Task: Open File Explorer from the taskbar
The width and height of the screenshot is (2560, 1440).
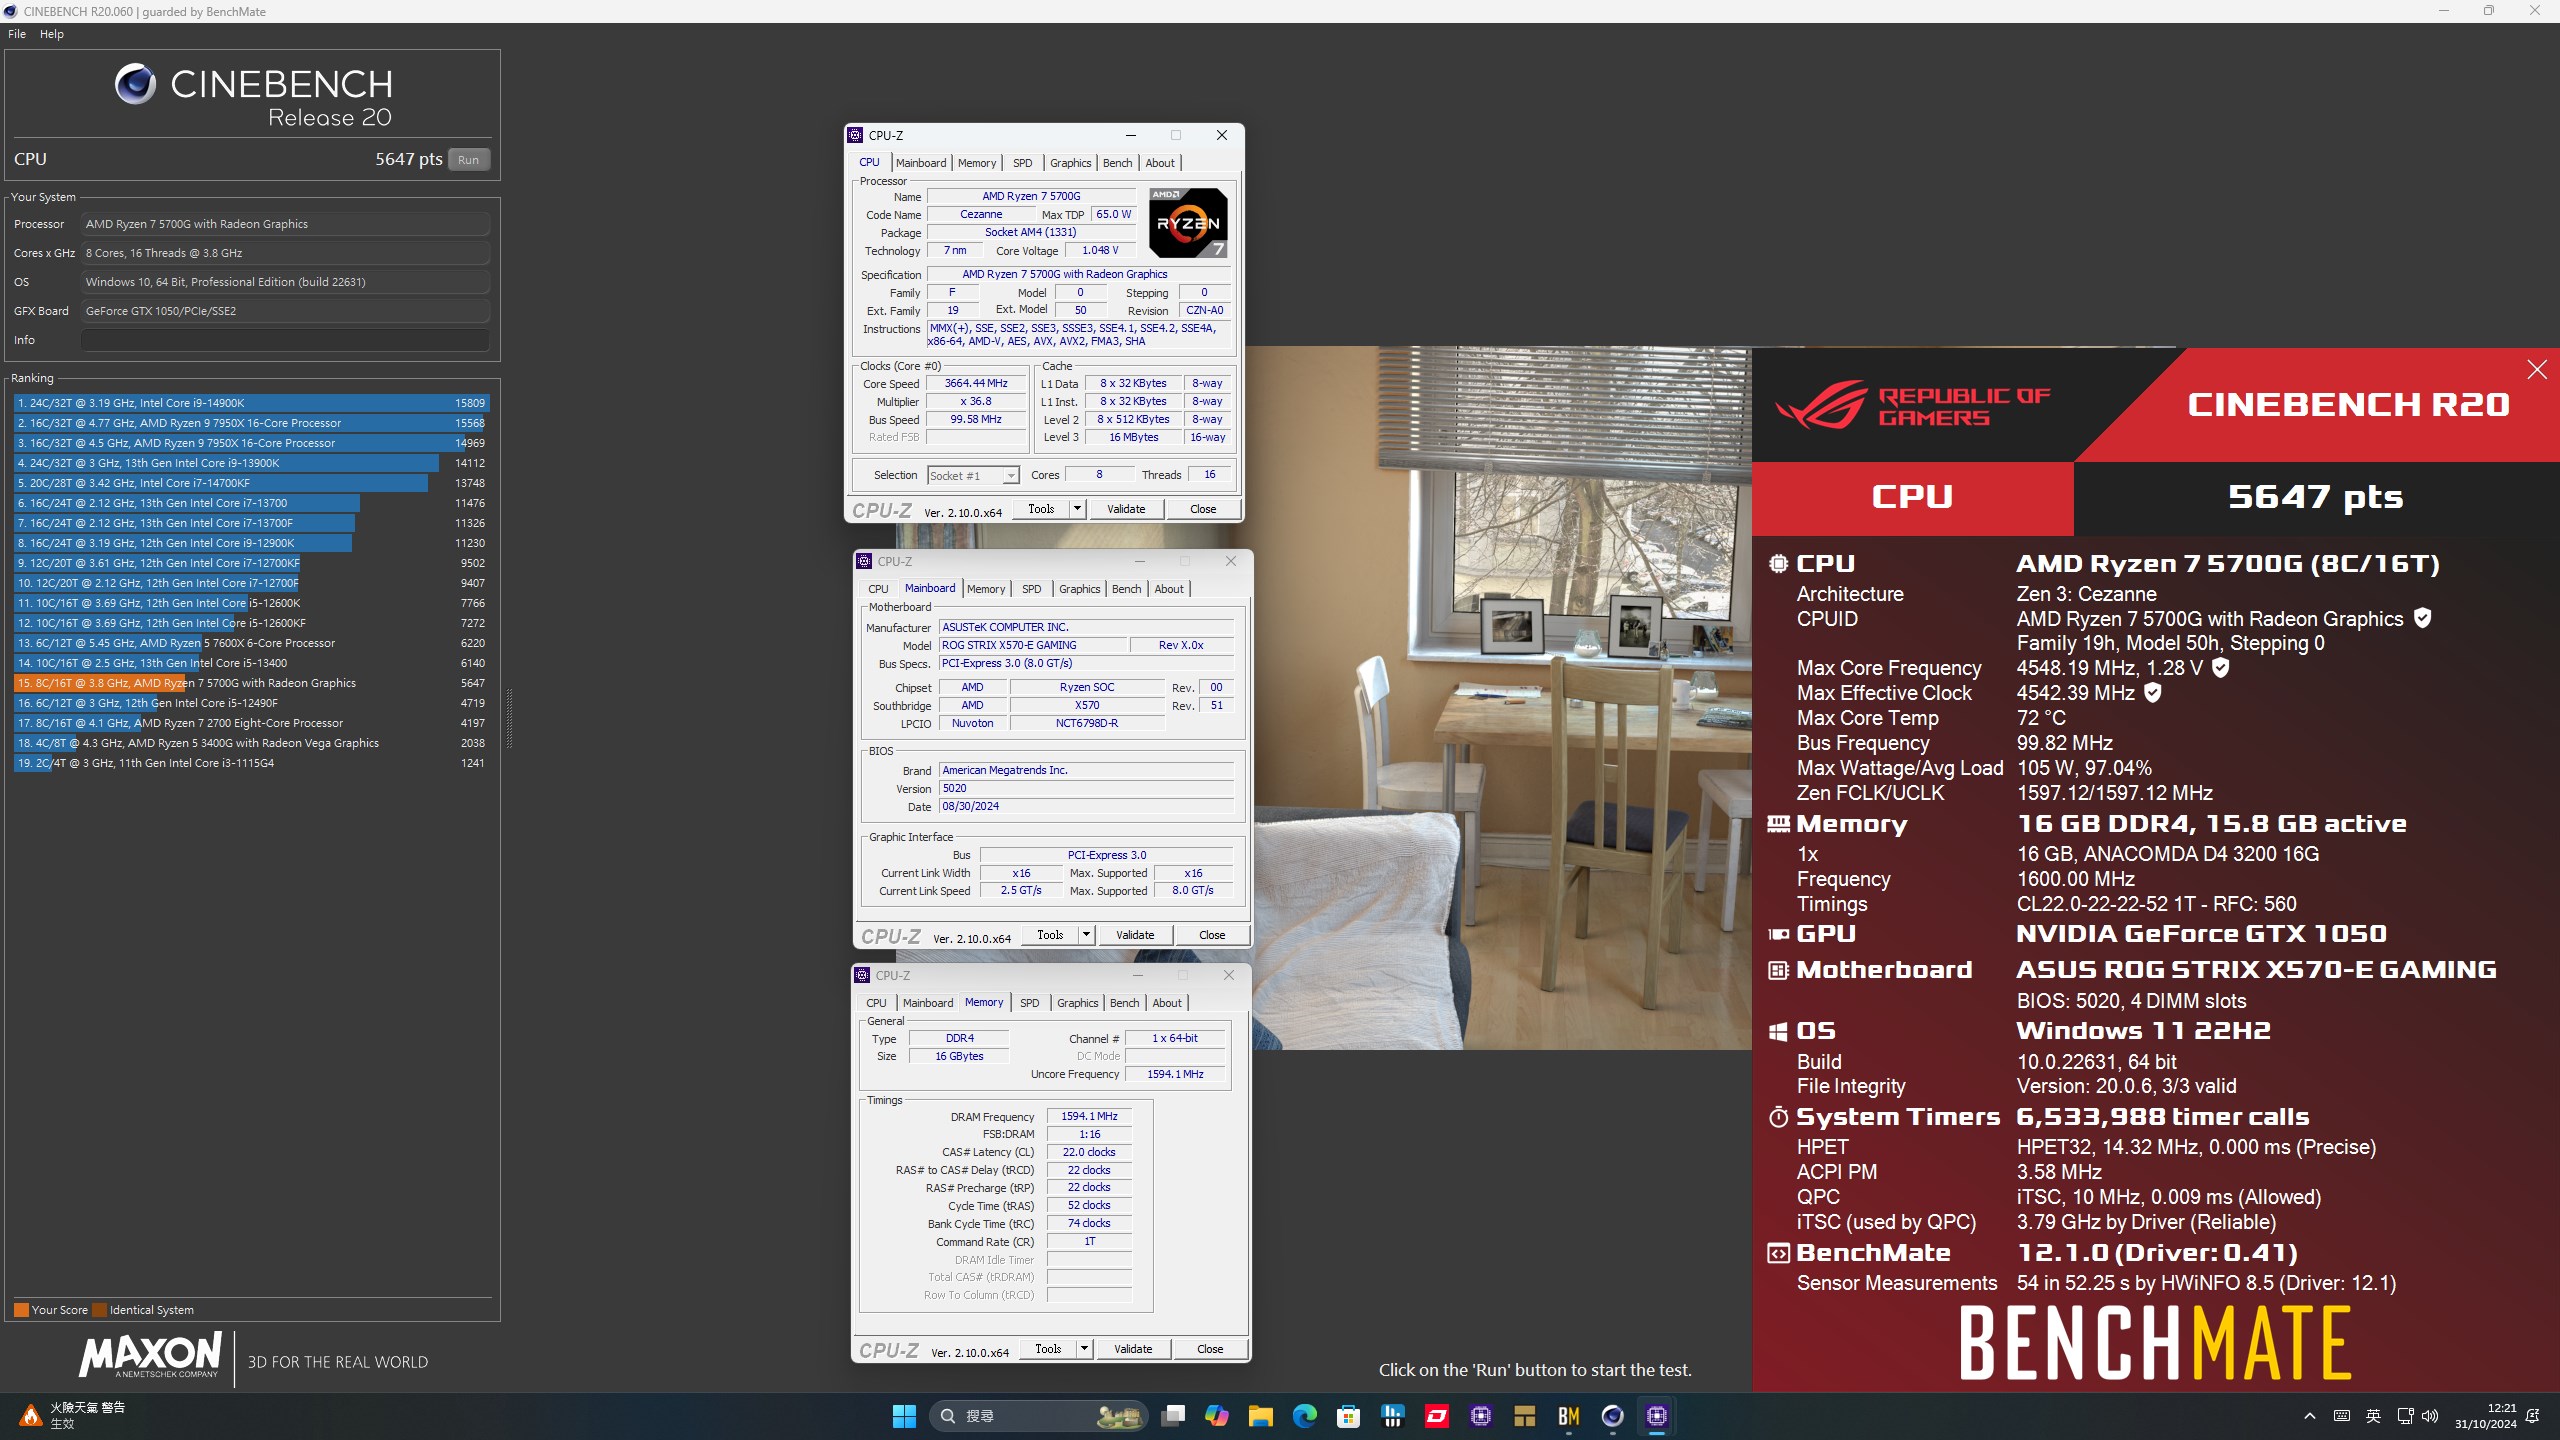Action: click(1260, 1416)
